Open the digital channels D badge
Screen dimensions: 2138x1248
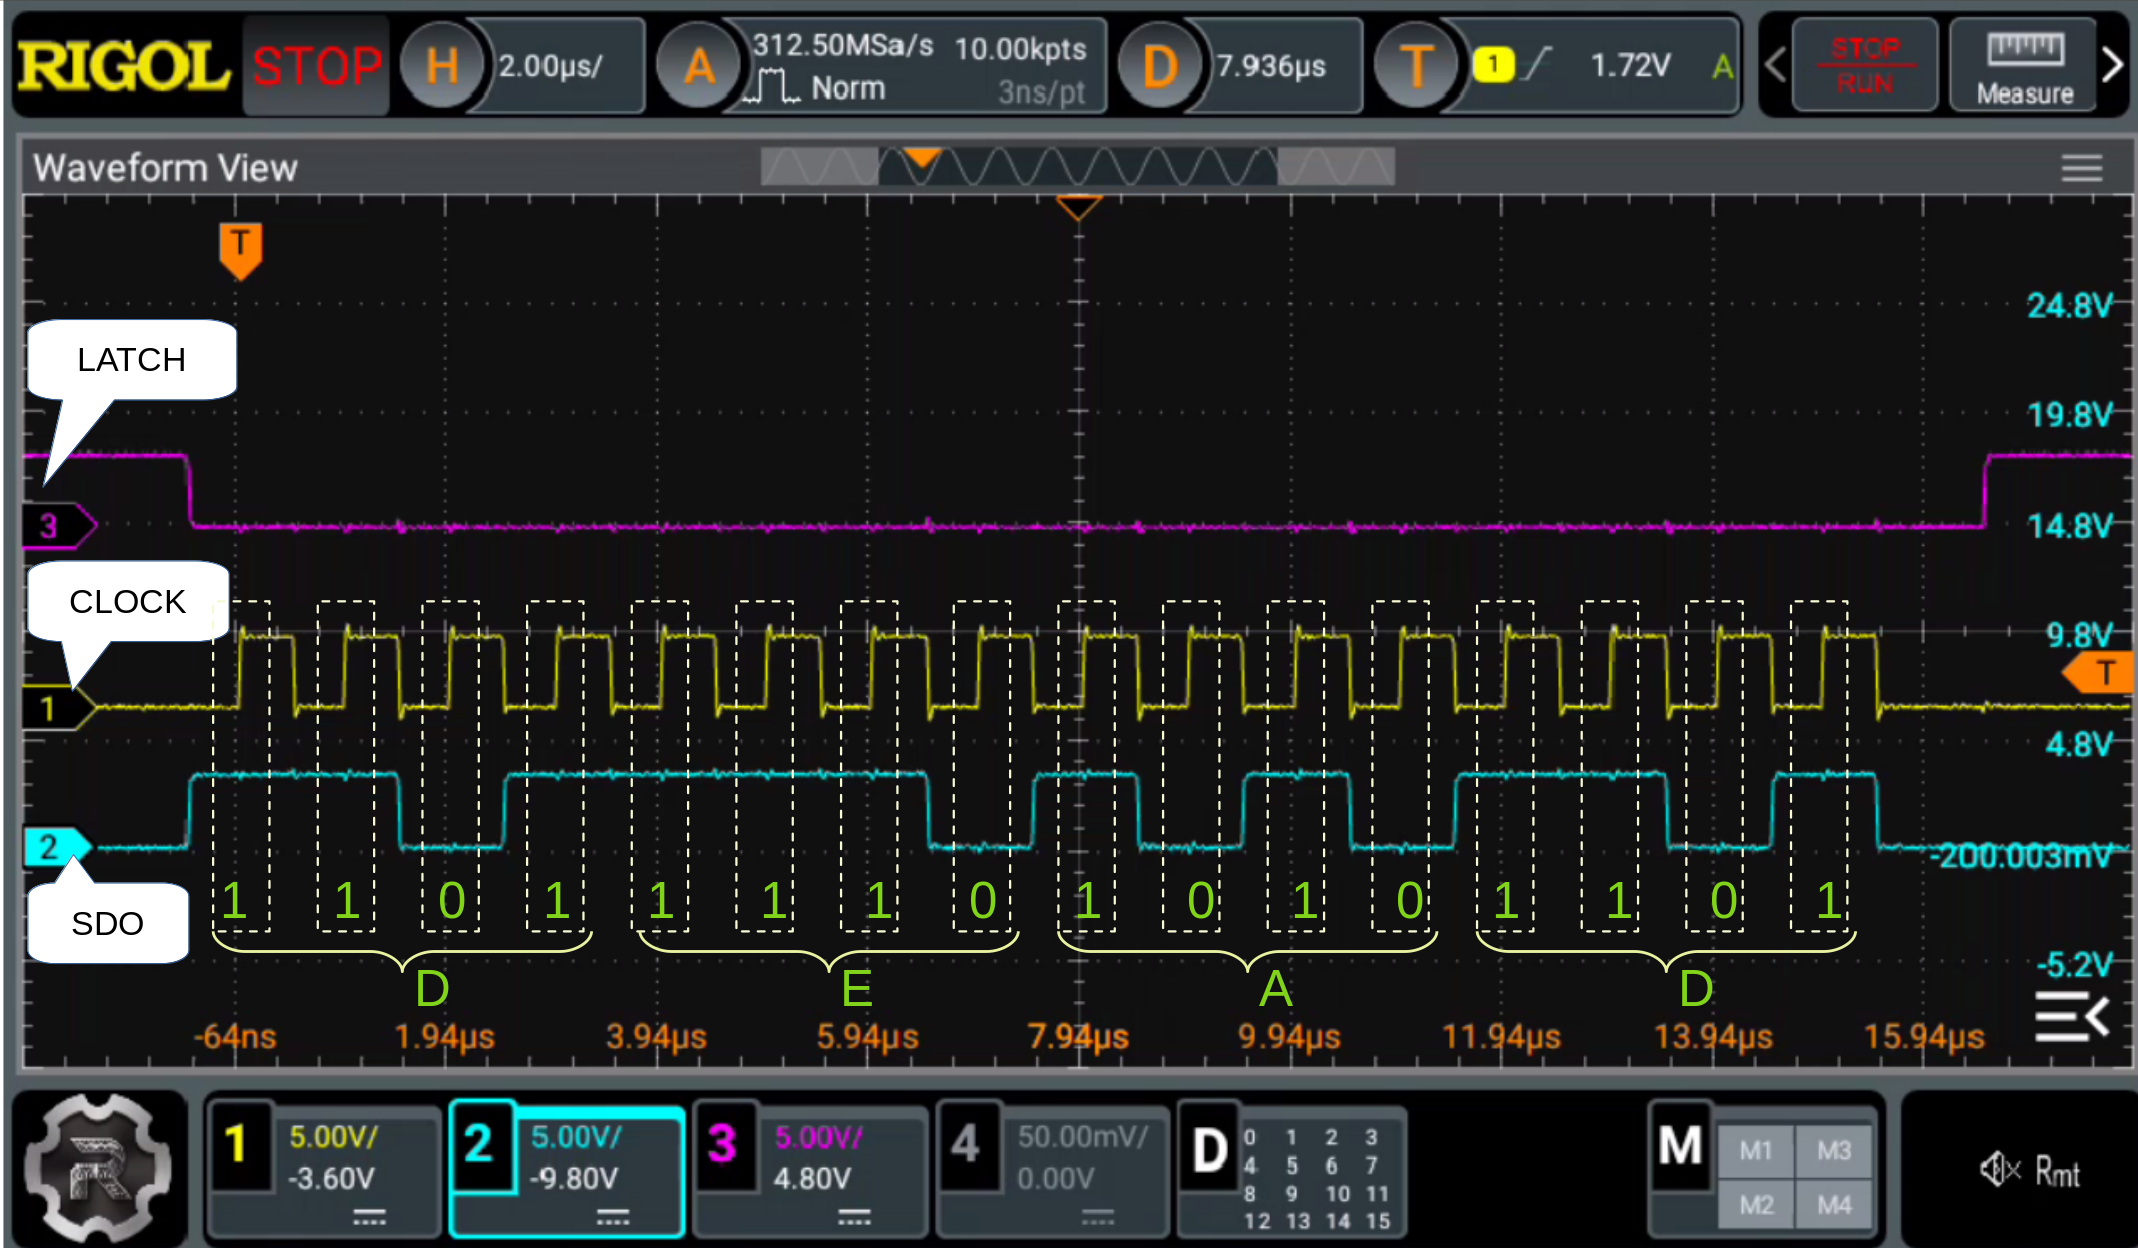pyautogui.click(x=1209, y=1148)
